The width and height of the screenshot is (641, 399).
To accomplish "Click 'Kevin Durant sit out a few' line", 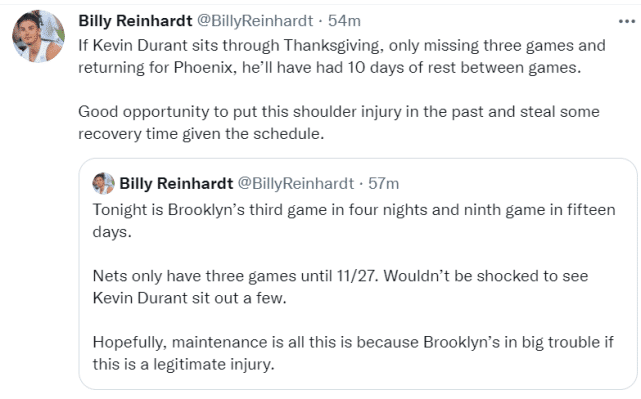I will click(190, 298).
